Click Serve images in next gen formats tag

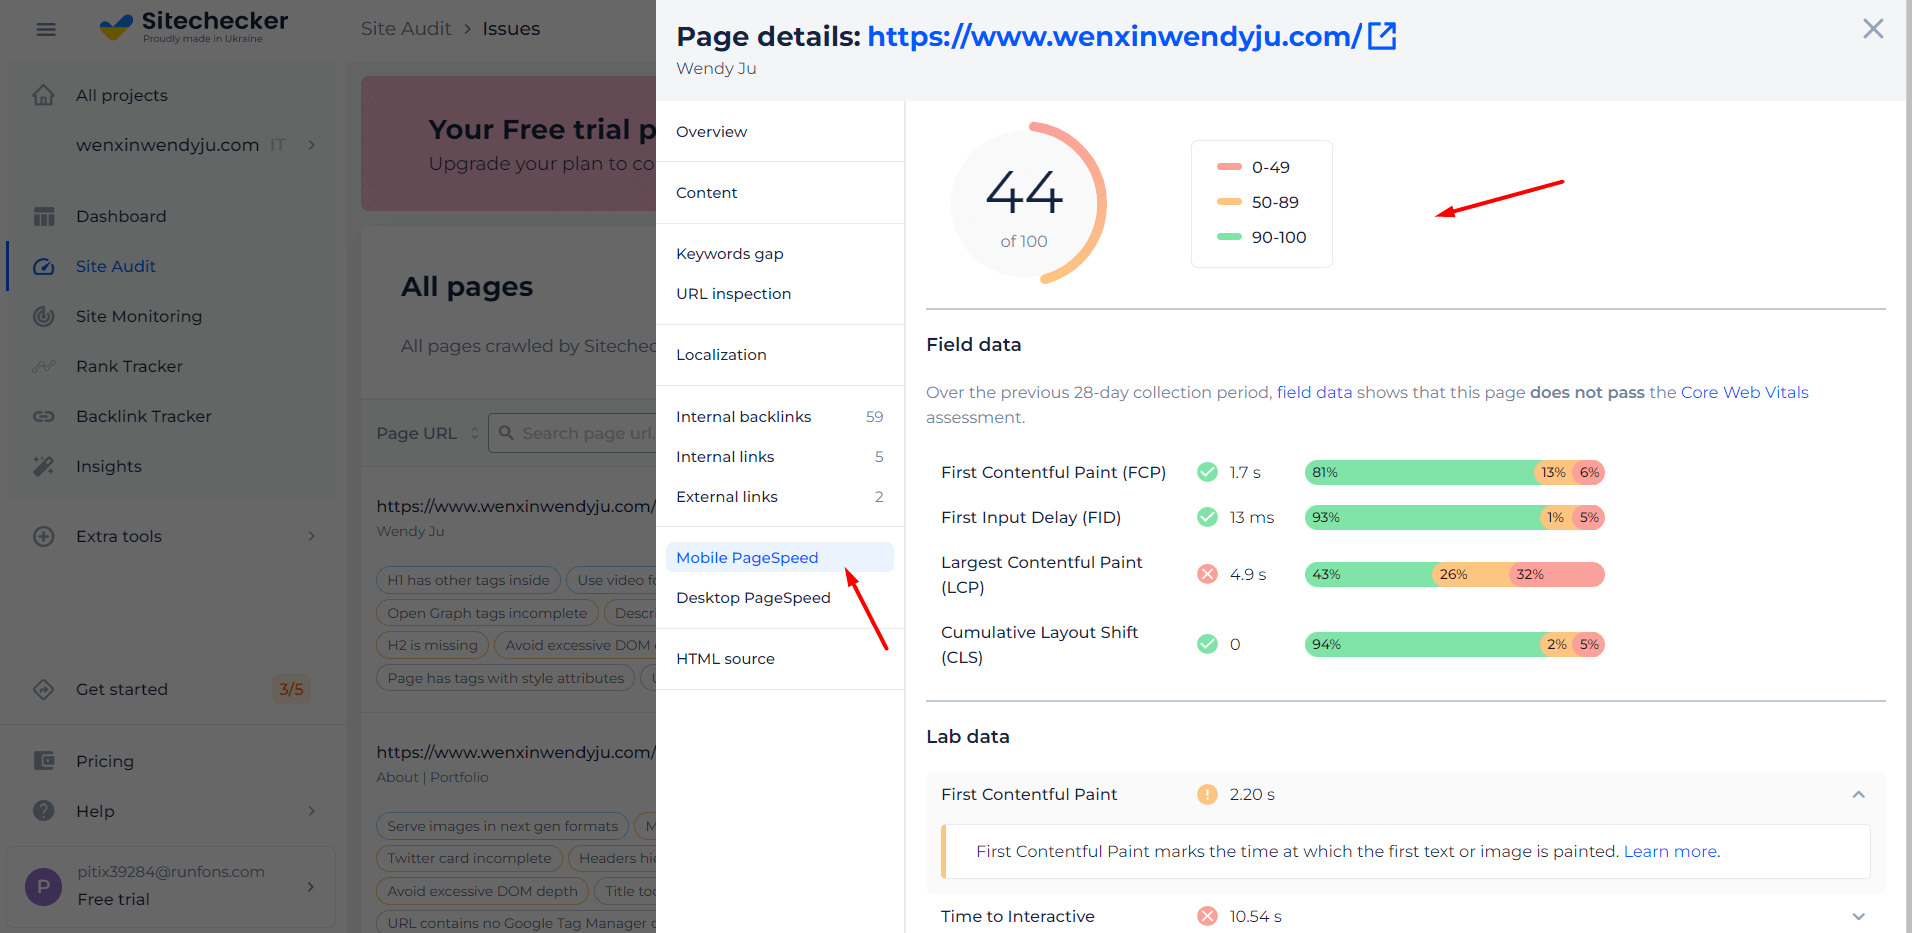point(502,826)
